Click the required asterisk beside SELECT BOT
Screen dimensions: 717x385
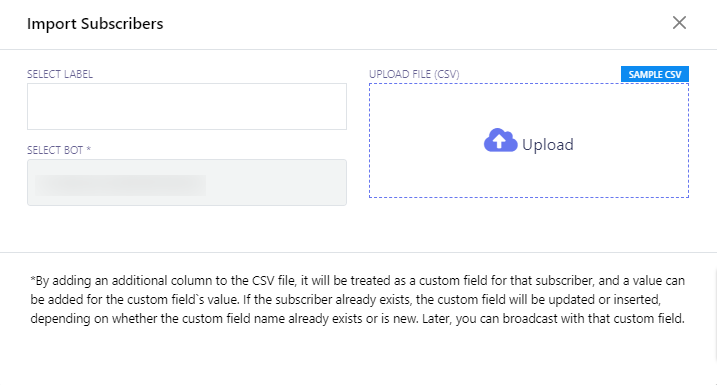[x=89, y=149]
